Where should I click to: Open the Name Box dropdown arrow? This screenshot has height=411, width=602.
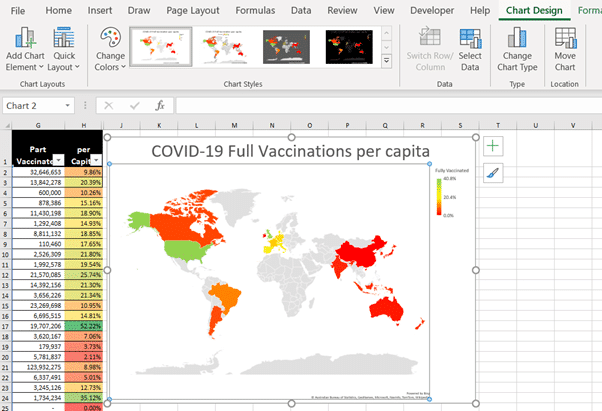(68, 106)
